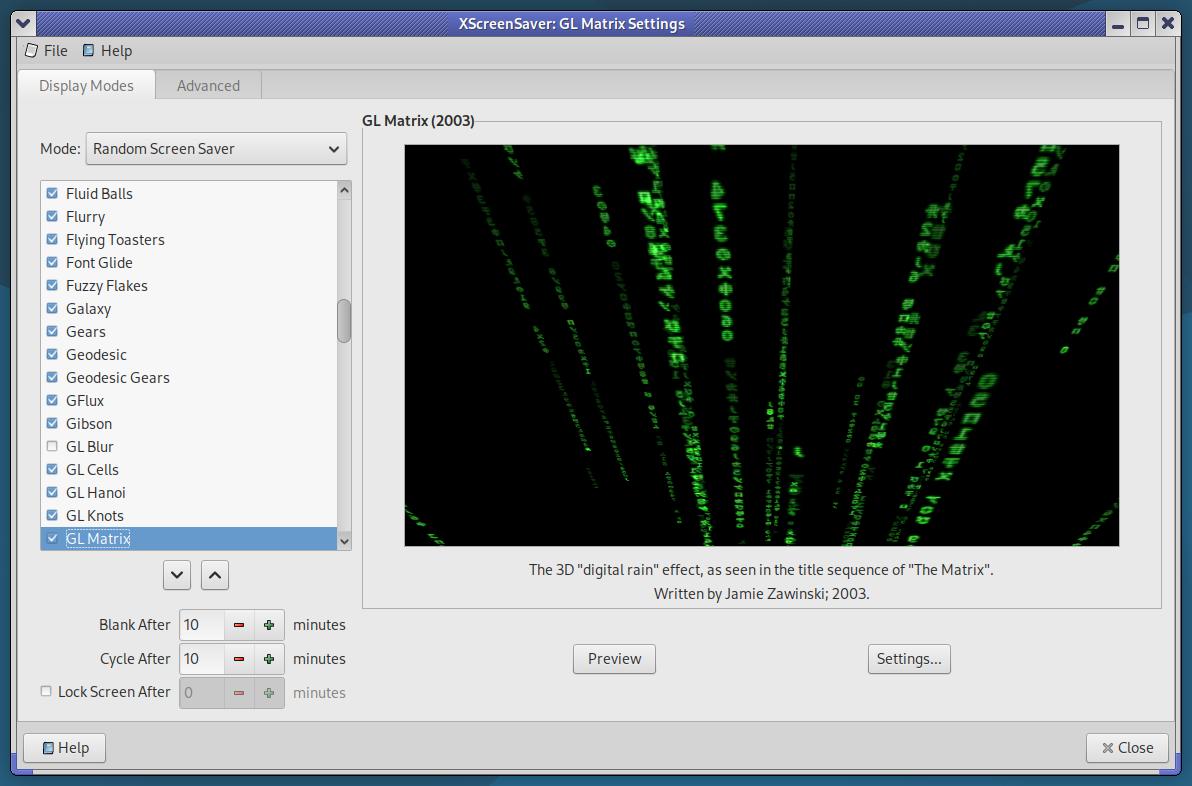Click the Close button at bottom right

1128,748
